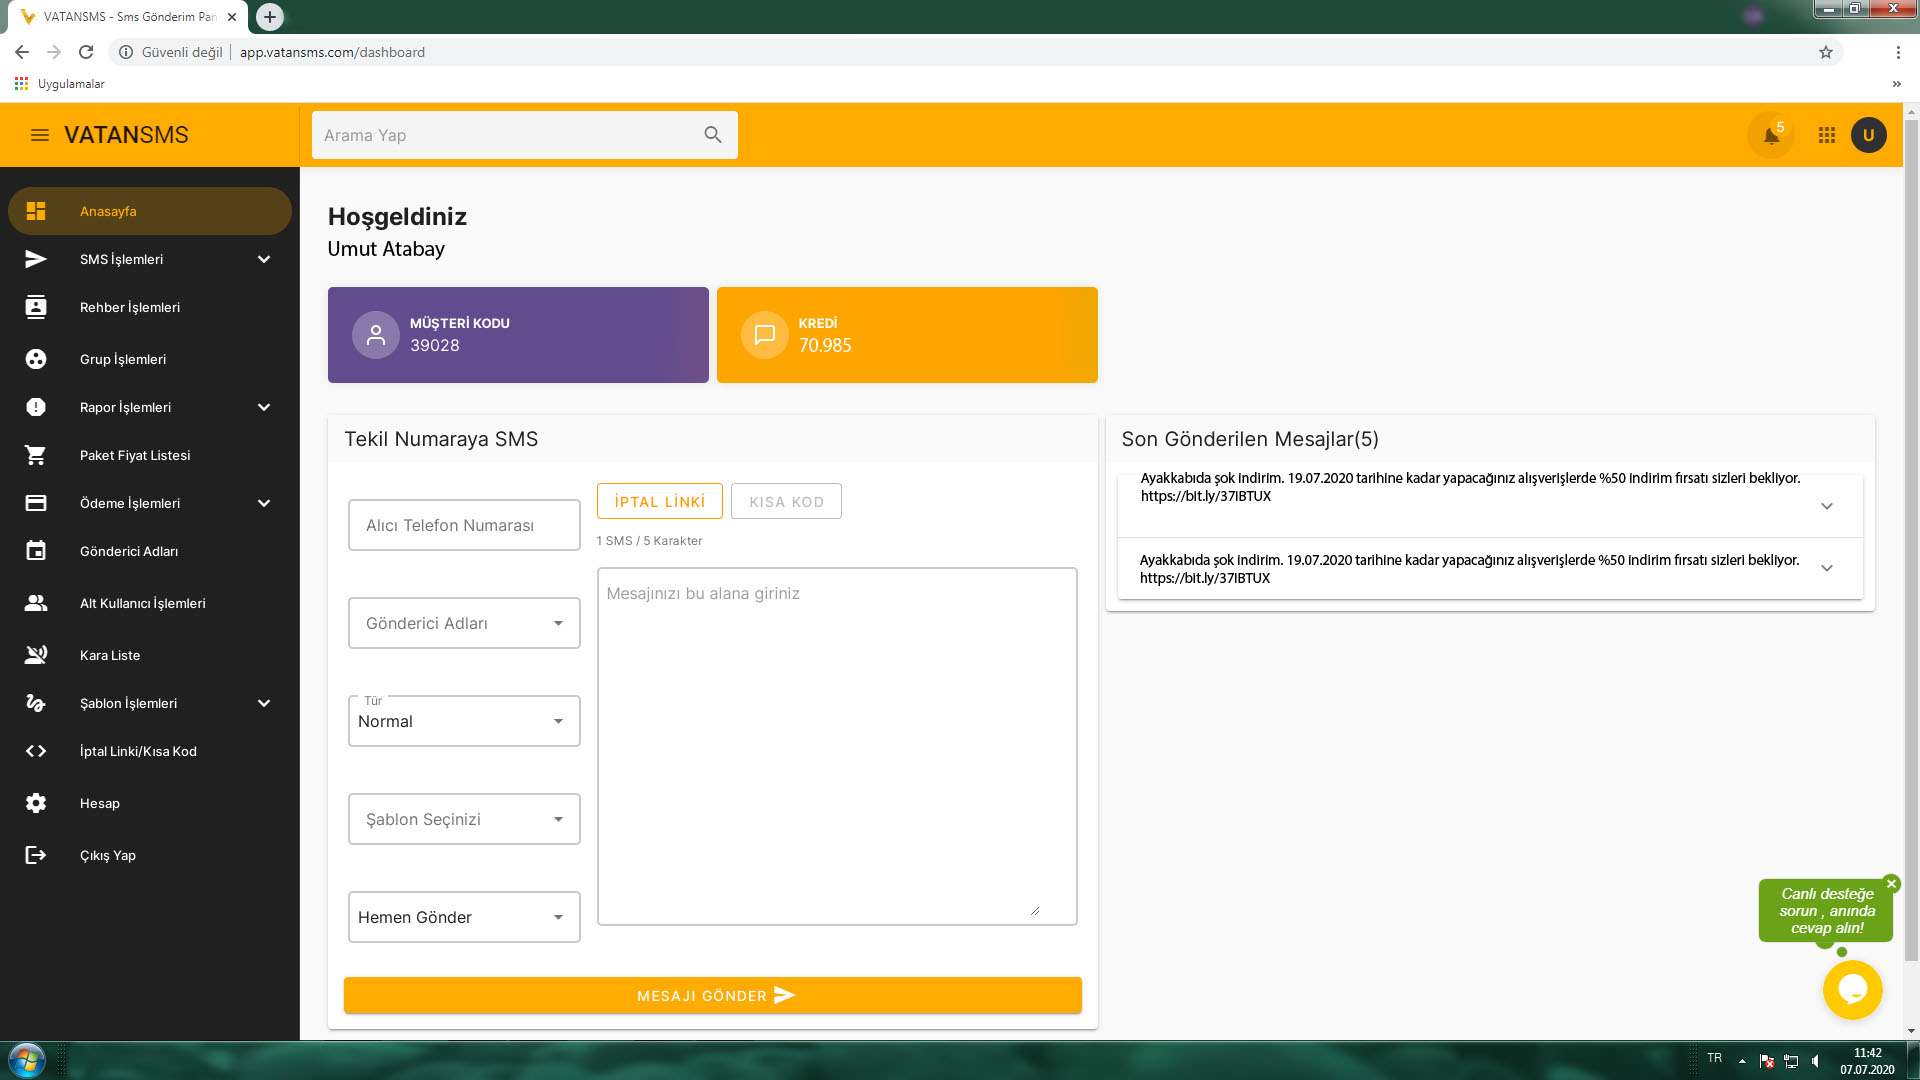1920x1080 pixels.
Task: Click the Kredi 70.985 card
Action: coord(907,335)
